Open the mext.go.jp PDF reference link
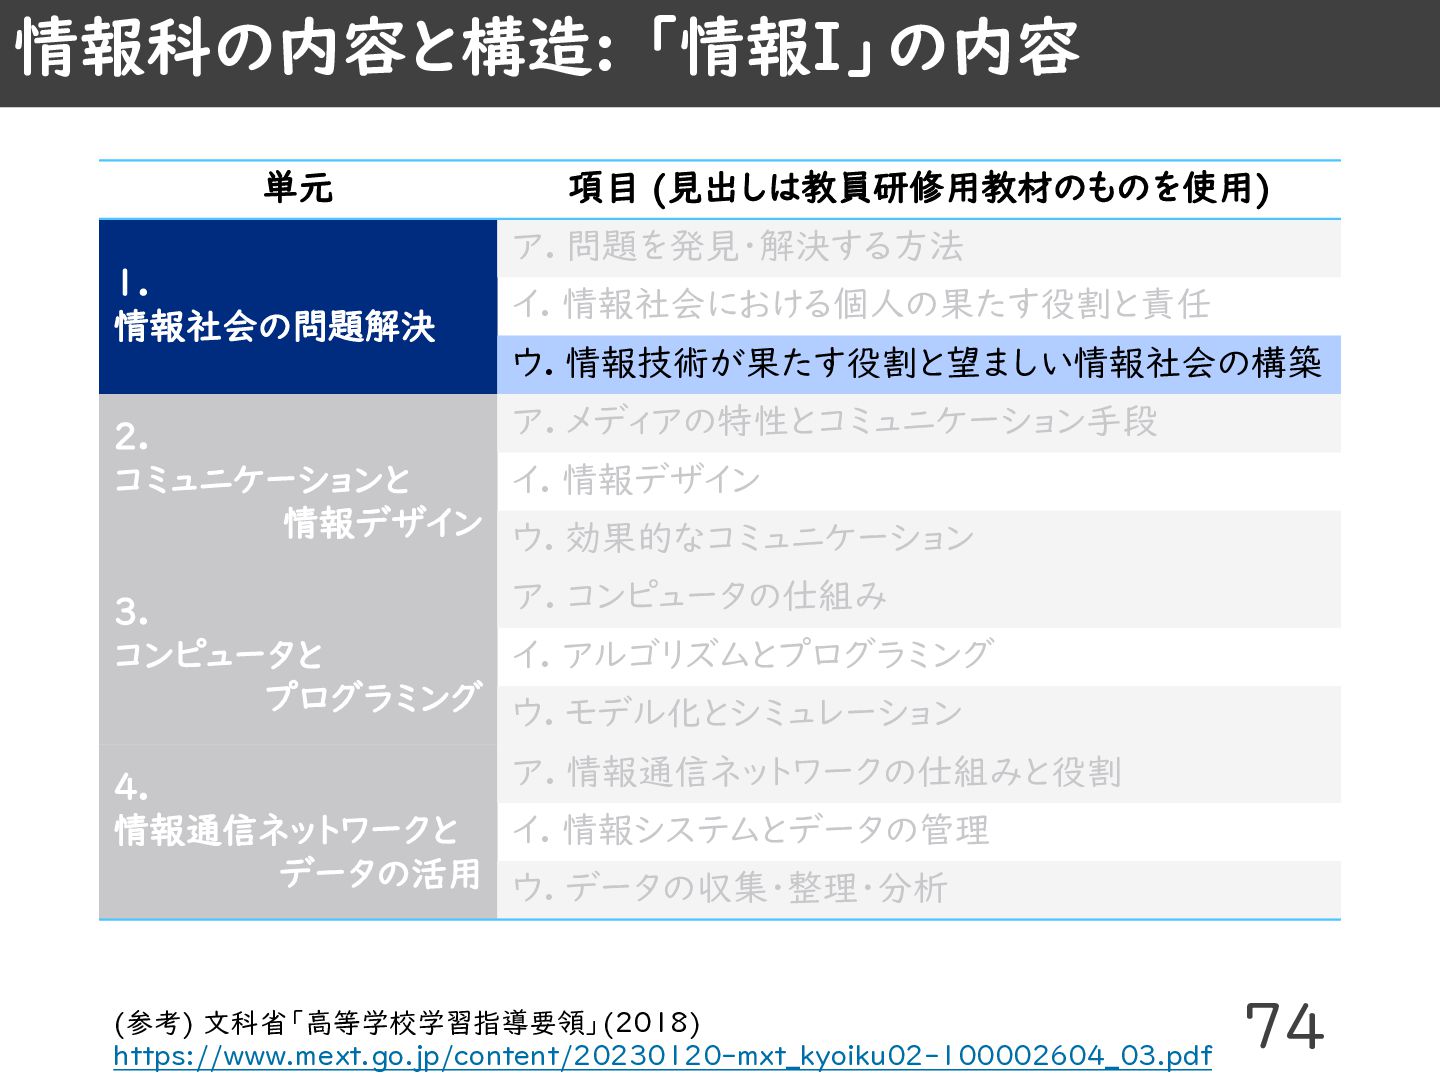Screen dimensions: 1440x1080 [662, 1056]
